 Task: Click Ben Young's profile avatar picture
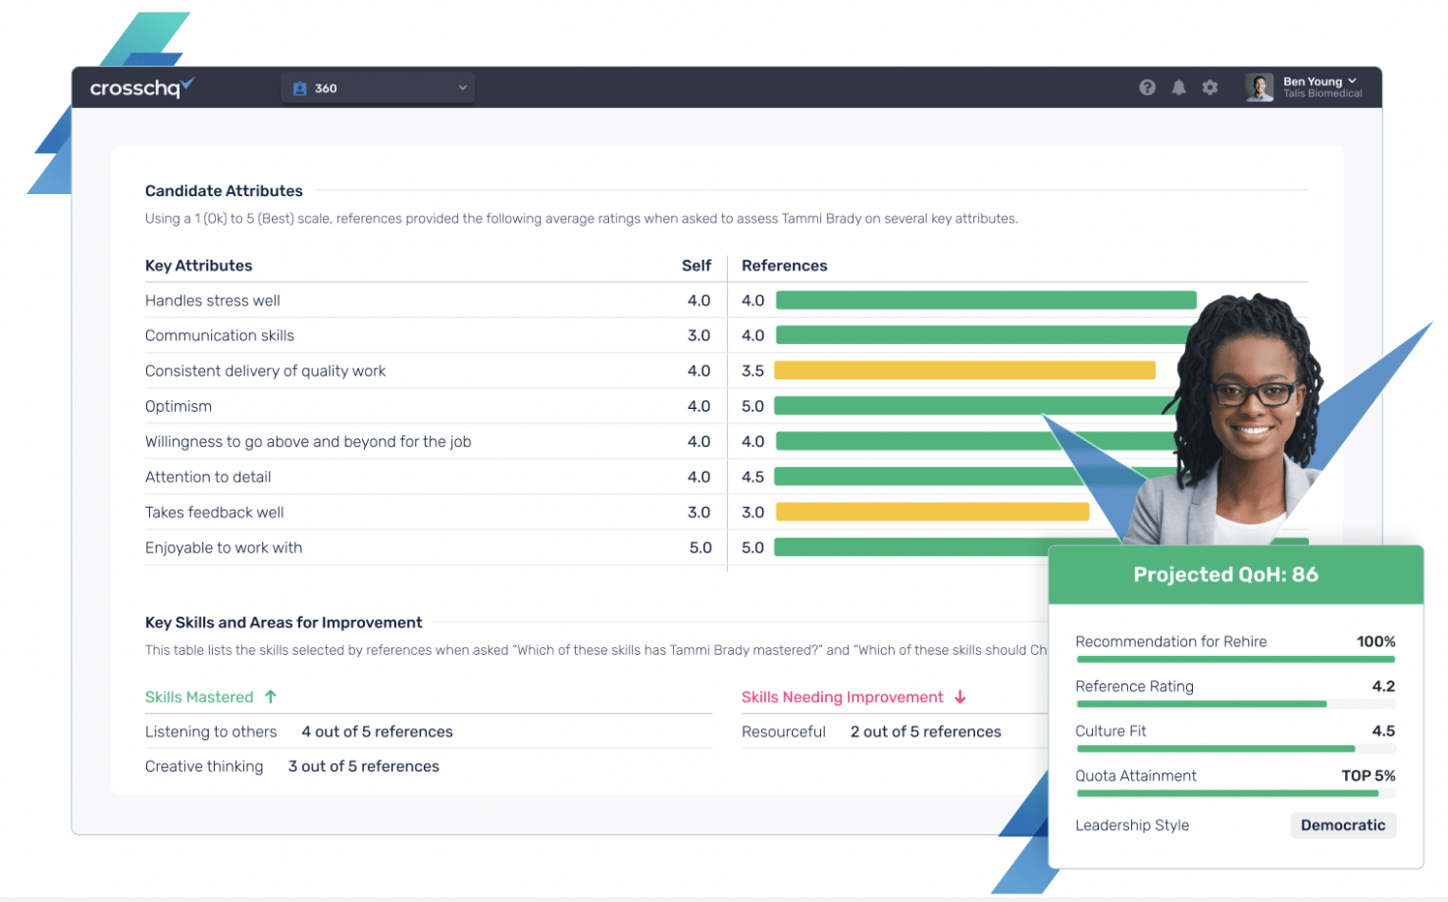1258,87
